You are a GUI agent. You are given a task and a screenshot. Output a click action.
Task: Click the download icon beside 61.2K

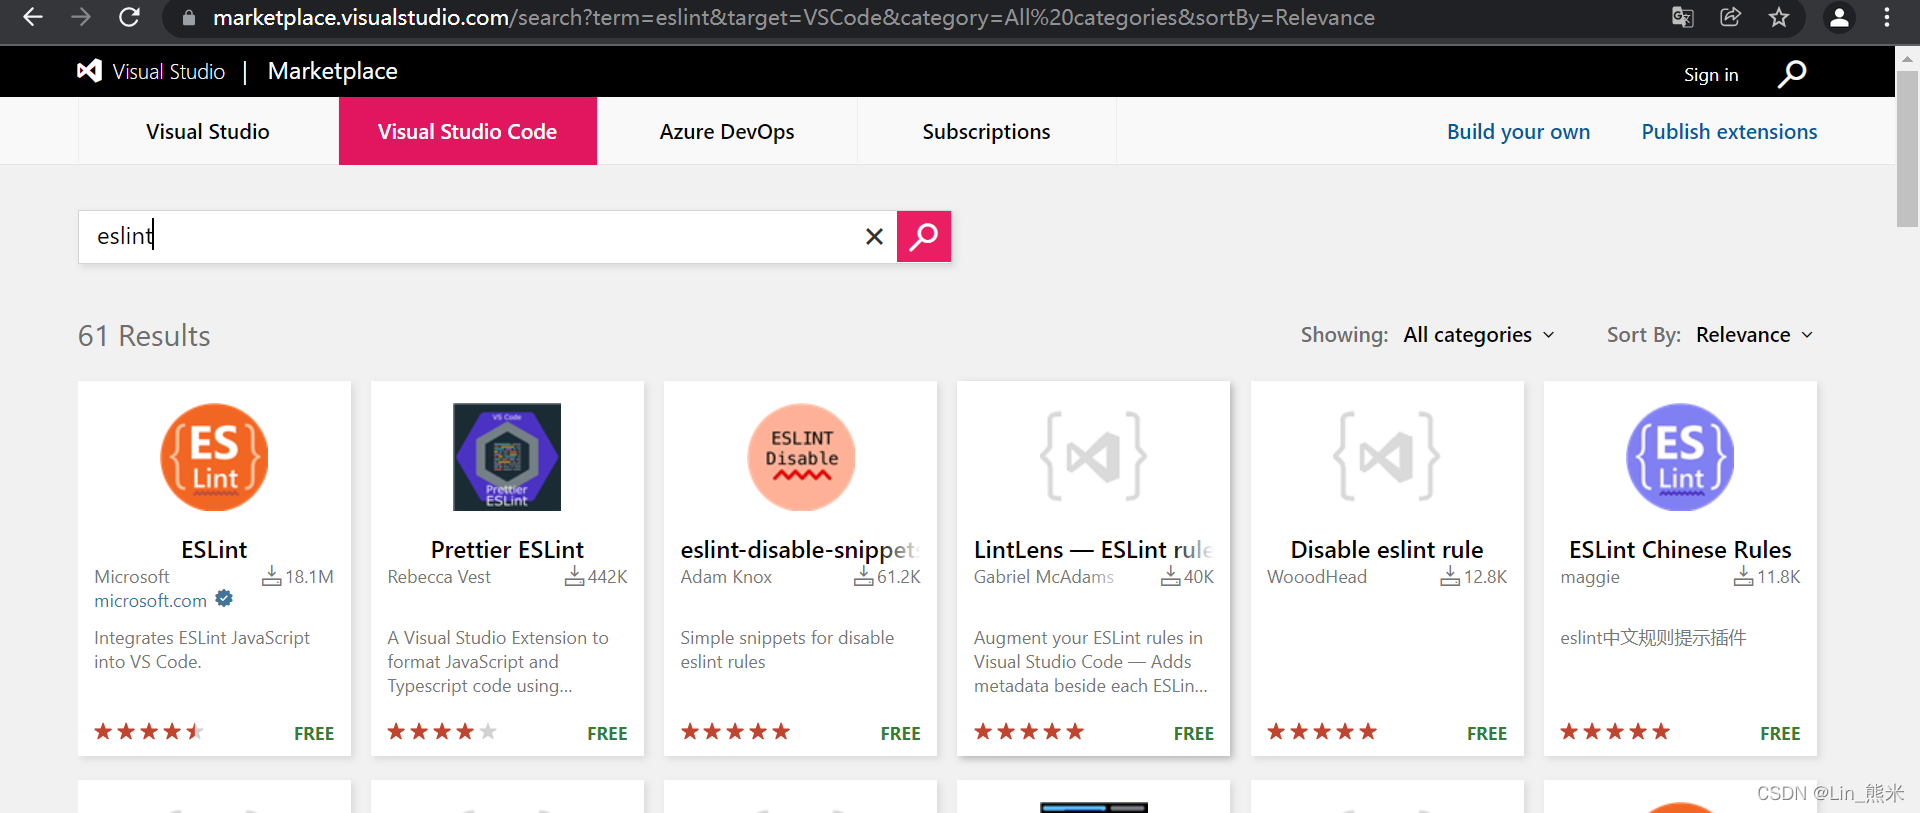pyautogui.click(x=864, y=576)
